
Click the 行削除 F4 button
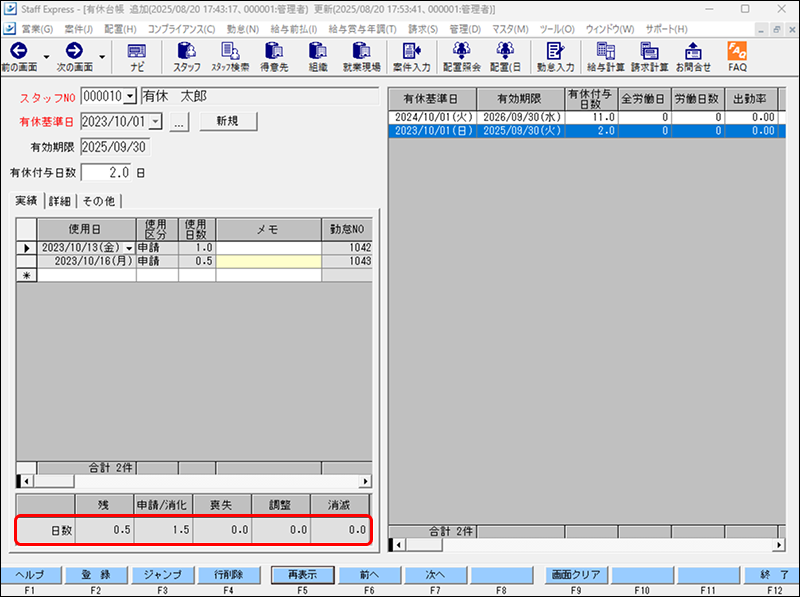pos(229,575)
